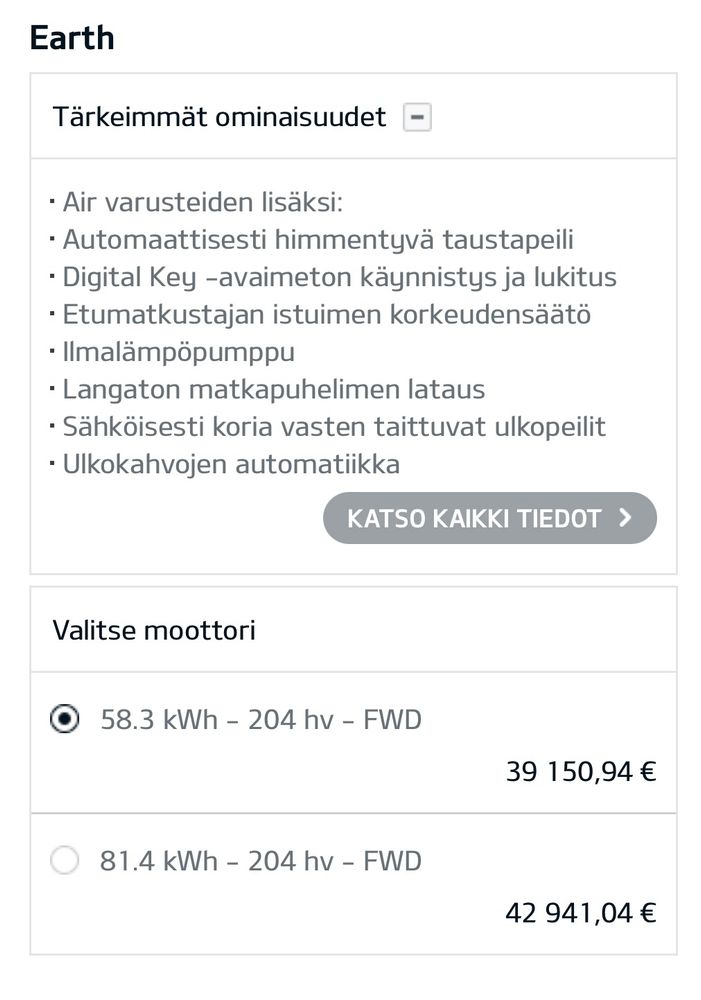The width and height of the screenshot is (701, 1000).
Task: Select the 81.4 kWh battery option
Action: (65, 860)
